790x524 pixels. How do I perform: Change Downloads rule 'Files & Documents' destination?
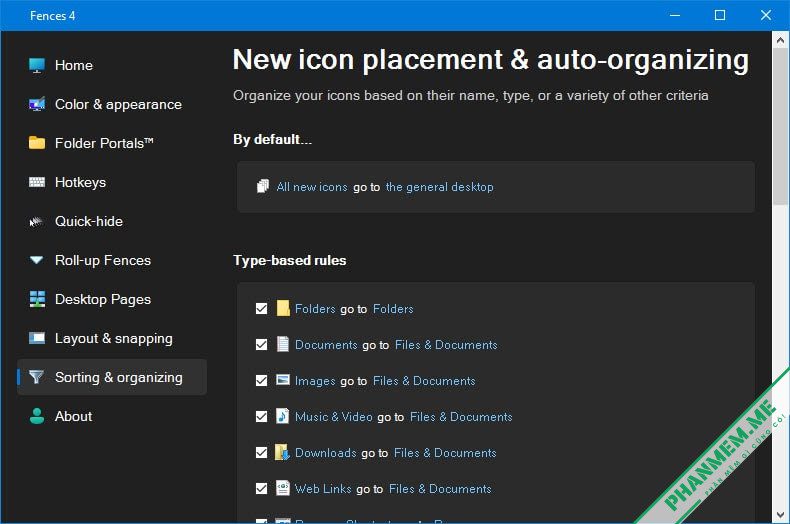445,452
